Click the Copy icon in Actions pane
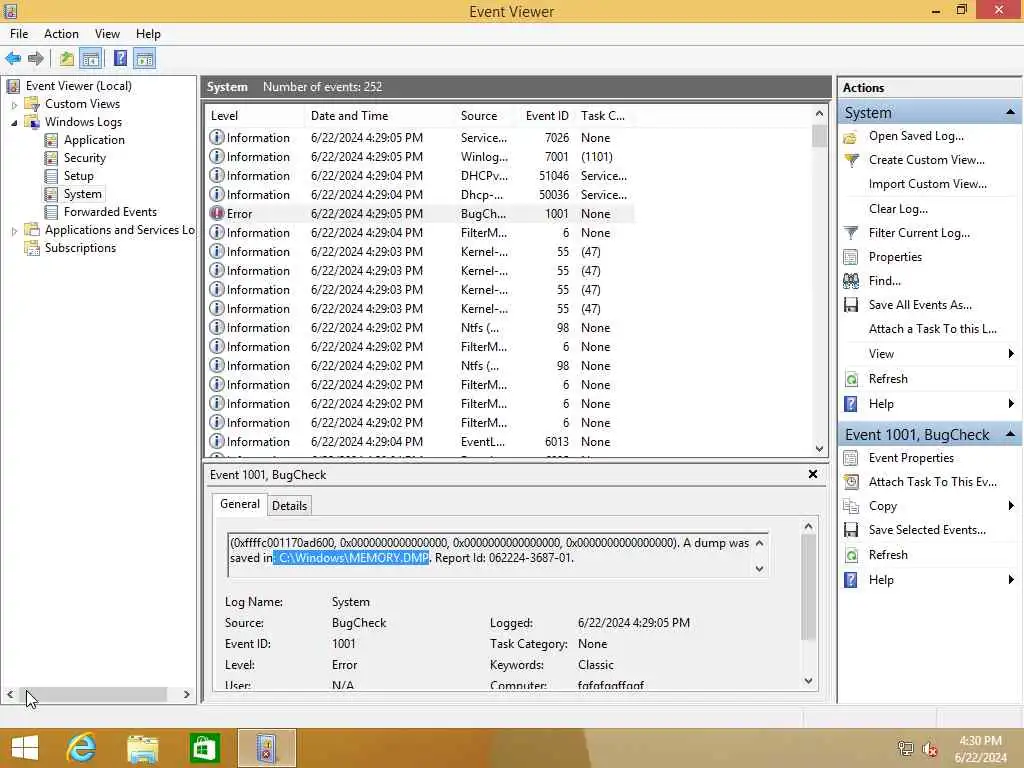 [850, 506]
